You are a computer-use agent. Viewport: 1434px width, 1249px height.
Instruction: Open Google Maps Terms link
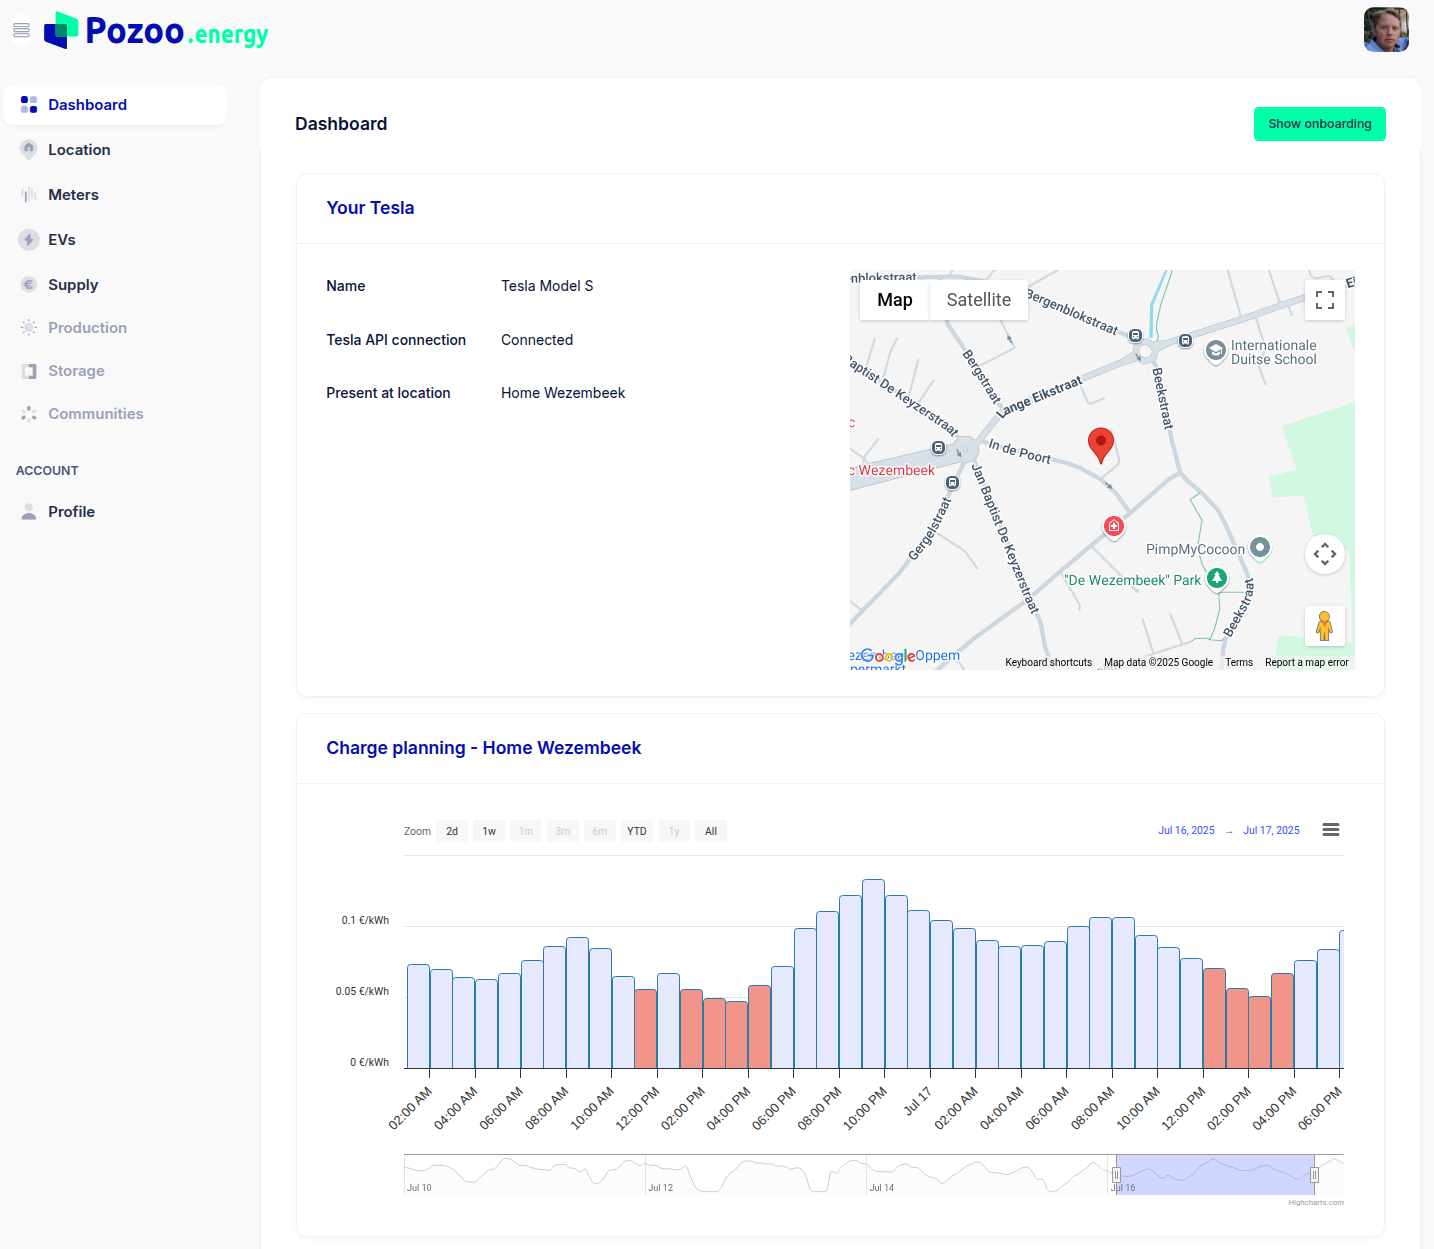[x=1239, y=661]
